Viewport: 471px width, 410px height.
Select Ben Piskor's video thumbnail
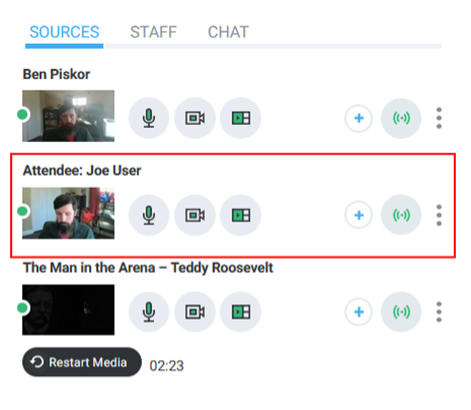click(x=68, y=116)
